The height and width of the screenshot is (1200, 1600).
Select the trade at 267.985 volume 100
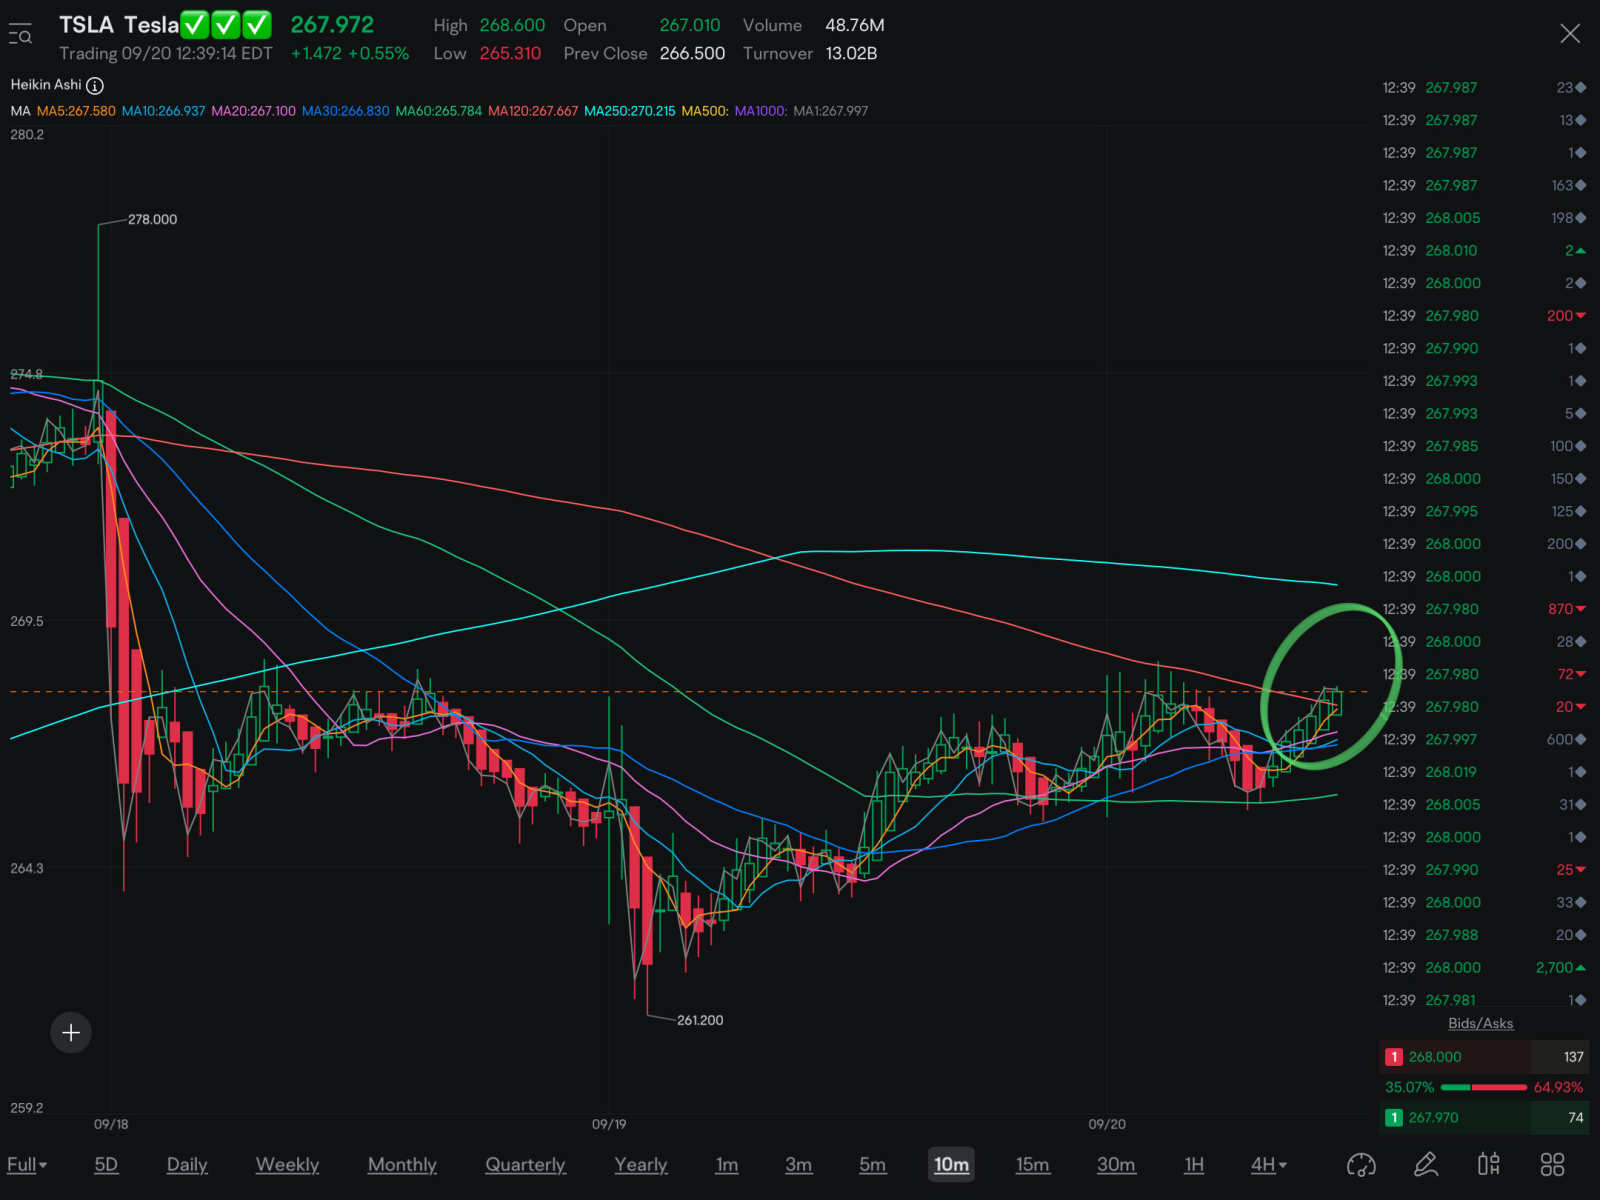pyautogui.click(x=1484, y=446)
